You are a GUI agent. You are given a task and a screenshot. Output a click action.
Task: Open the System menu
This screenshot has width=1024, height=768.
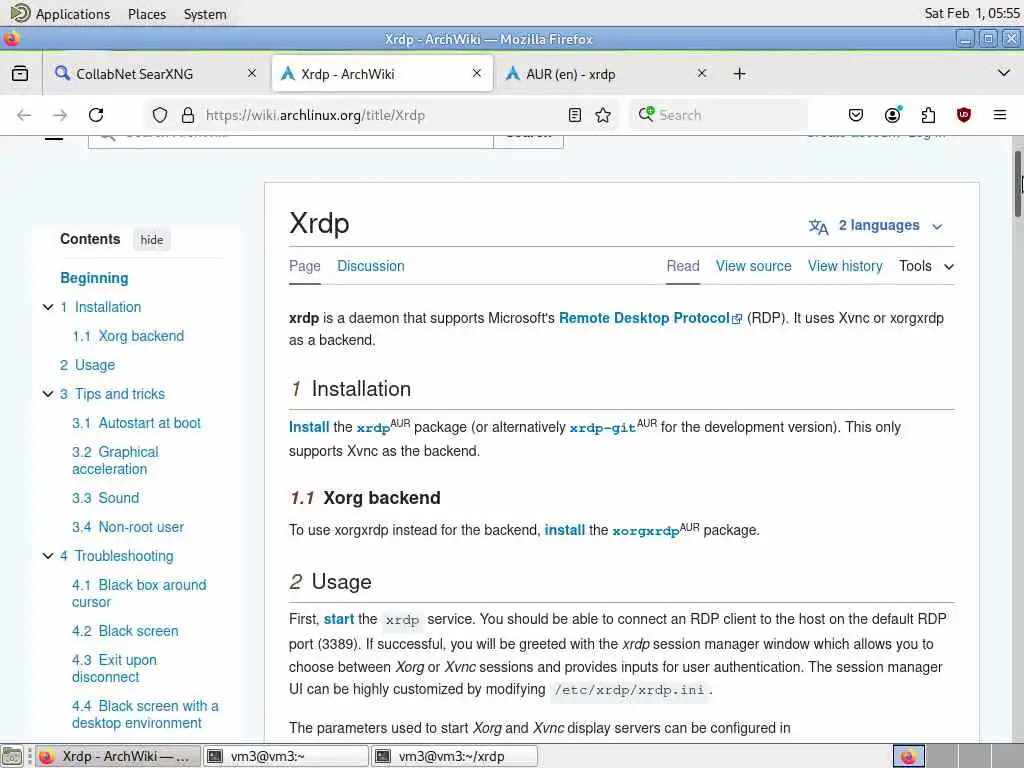tap(204, 14)
